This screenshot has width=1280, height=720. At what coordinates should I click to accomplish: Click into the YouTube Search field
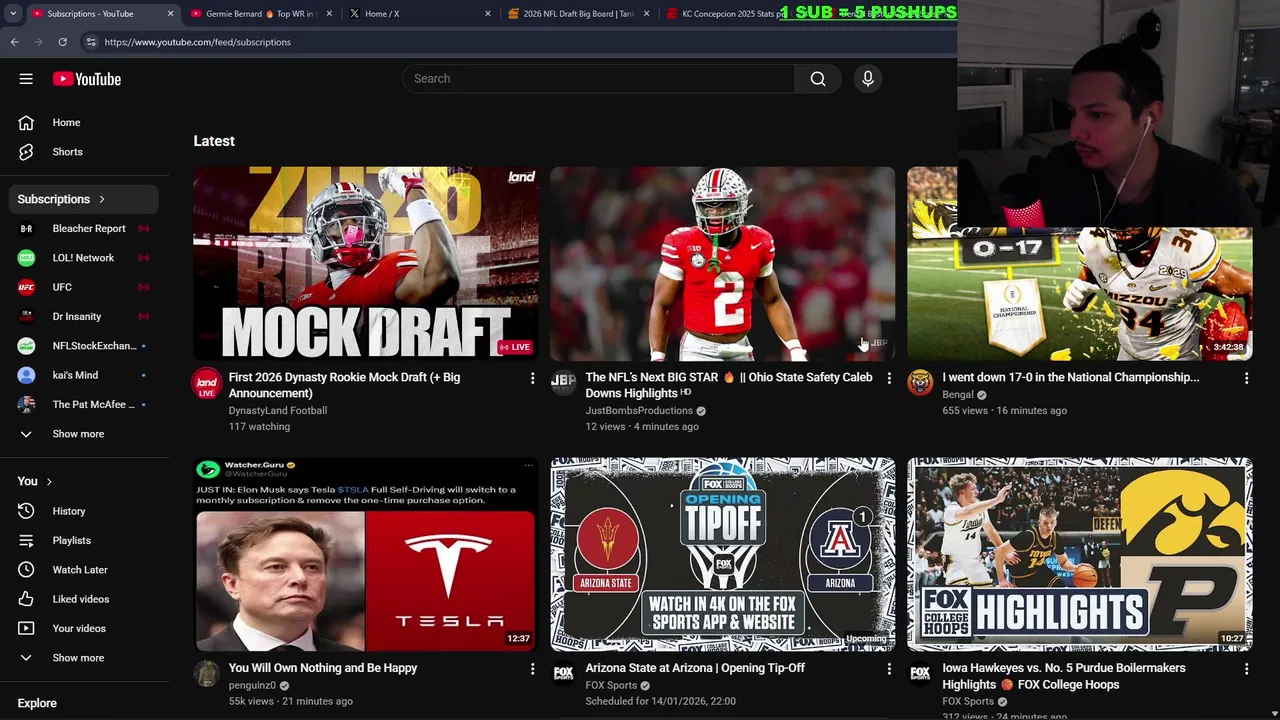[598, 79]
